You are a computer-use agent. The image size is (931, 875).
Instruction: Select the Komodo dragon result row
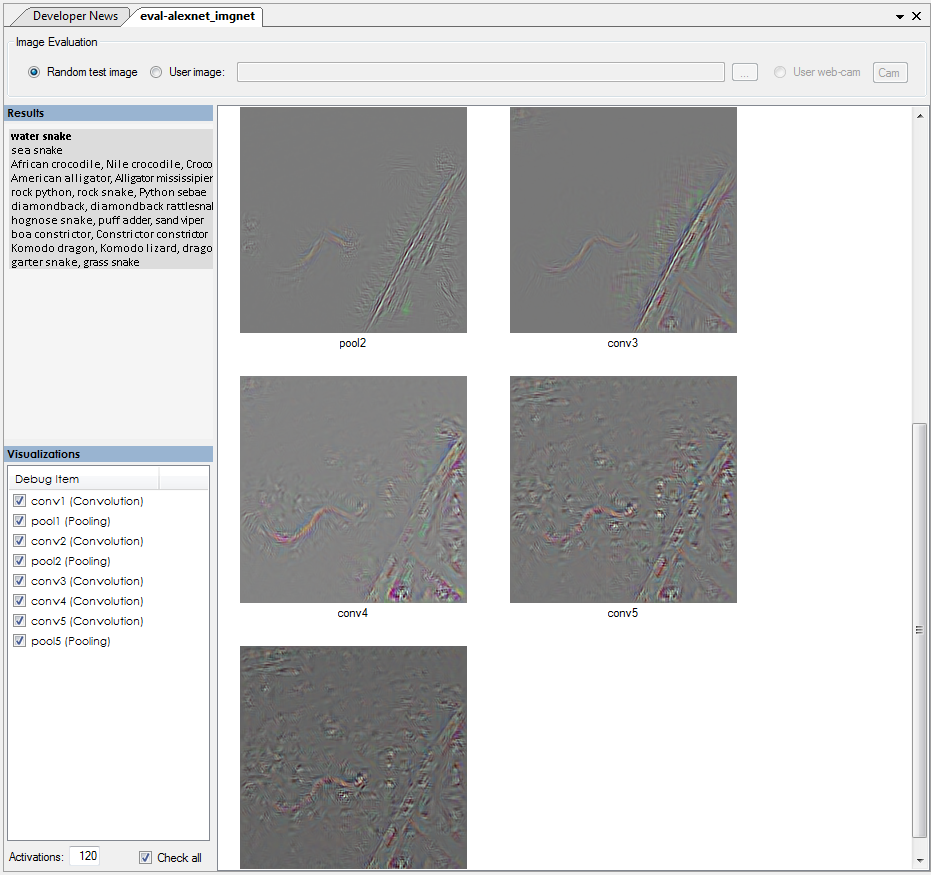click(110, 248)
